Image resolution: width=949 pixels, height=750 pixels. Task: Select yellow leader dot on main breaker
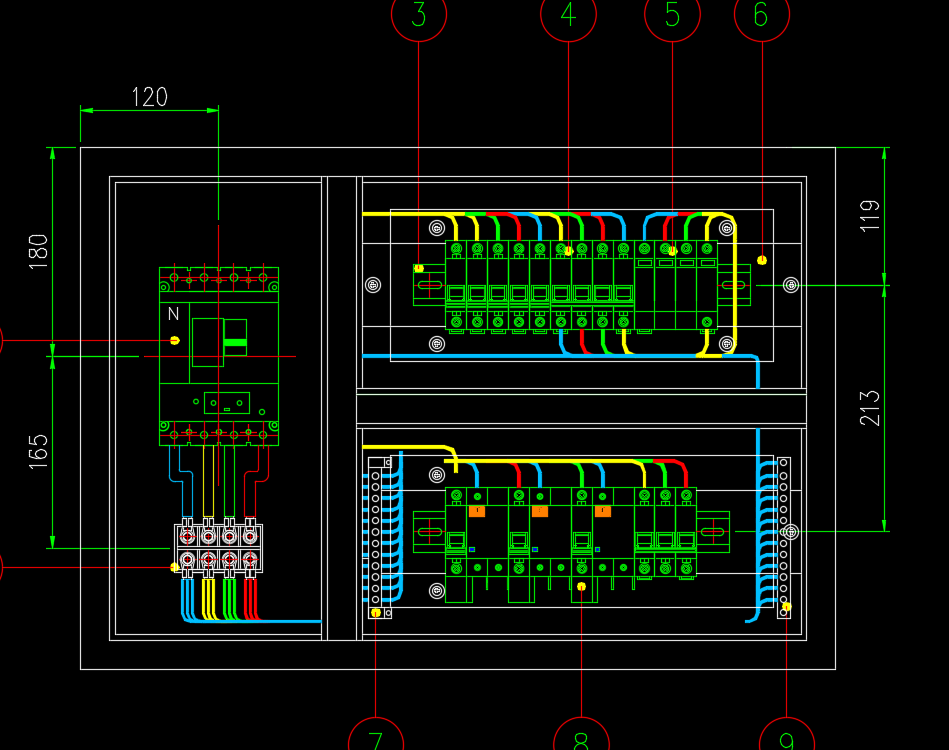tap(175, 341)
